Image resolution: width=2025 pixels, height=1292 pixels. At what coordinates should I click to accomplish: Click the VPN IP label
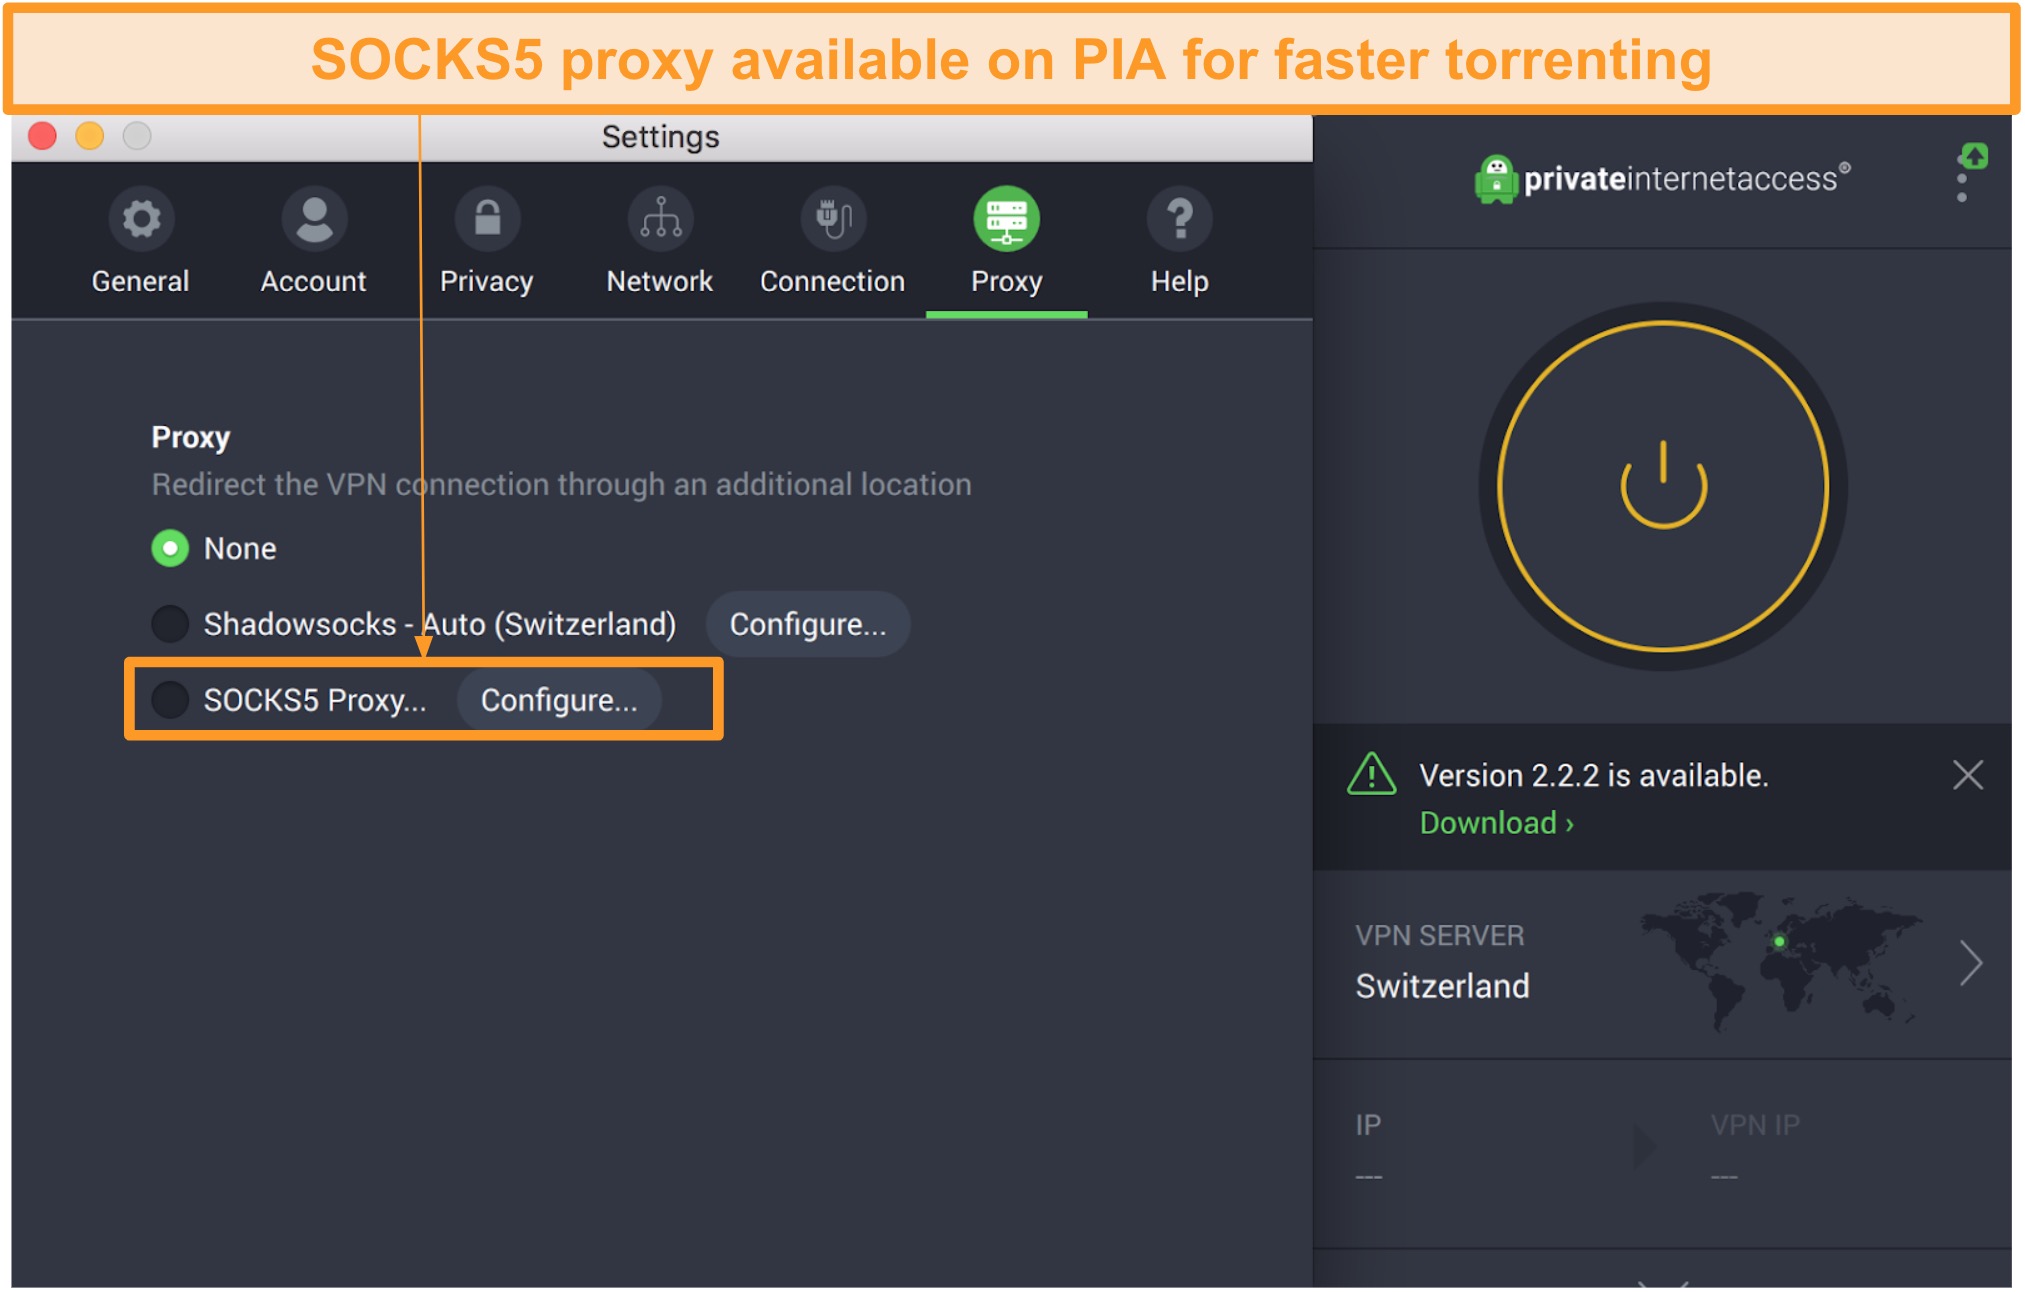click(1755, 1125)
